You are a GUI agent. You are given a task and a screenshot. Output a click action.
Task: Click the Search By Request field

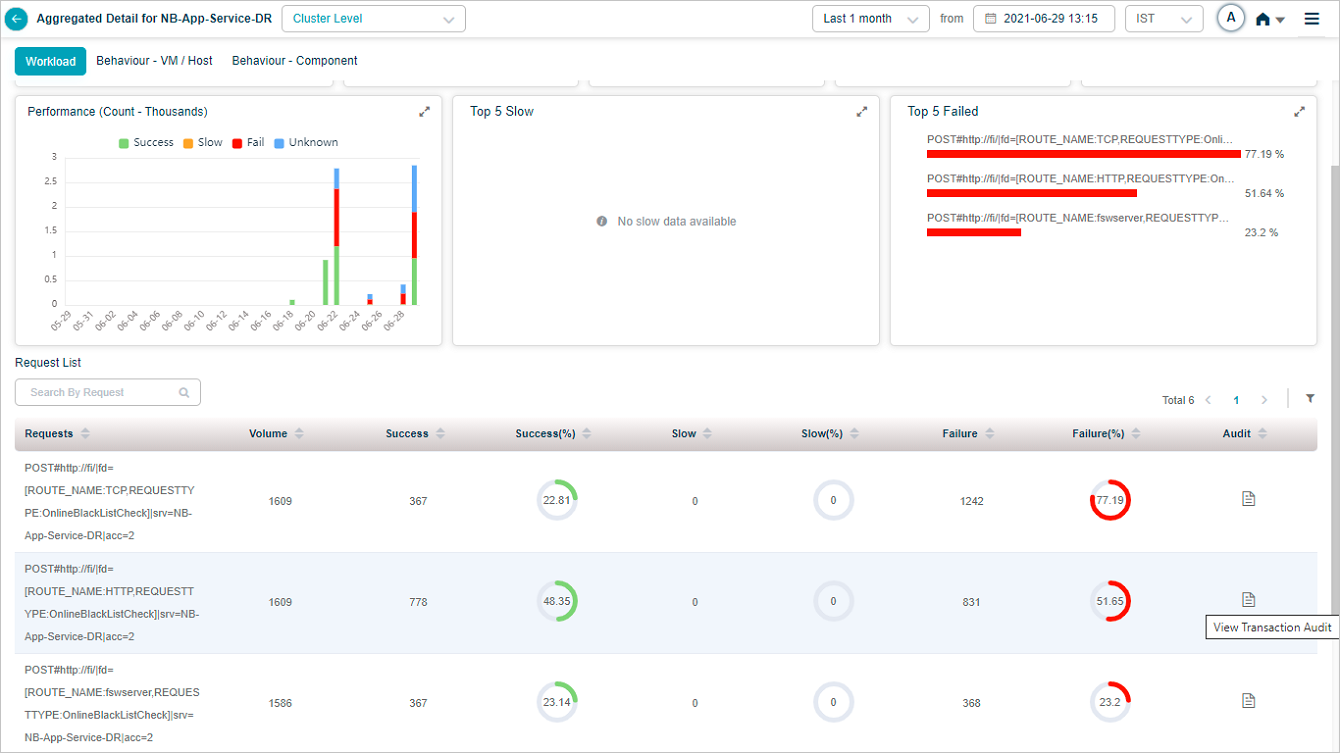point(100,393)
